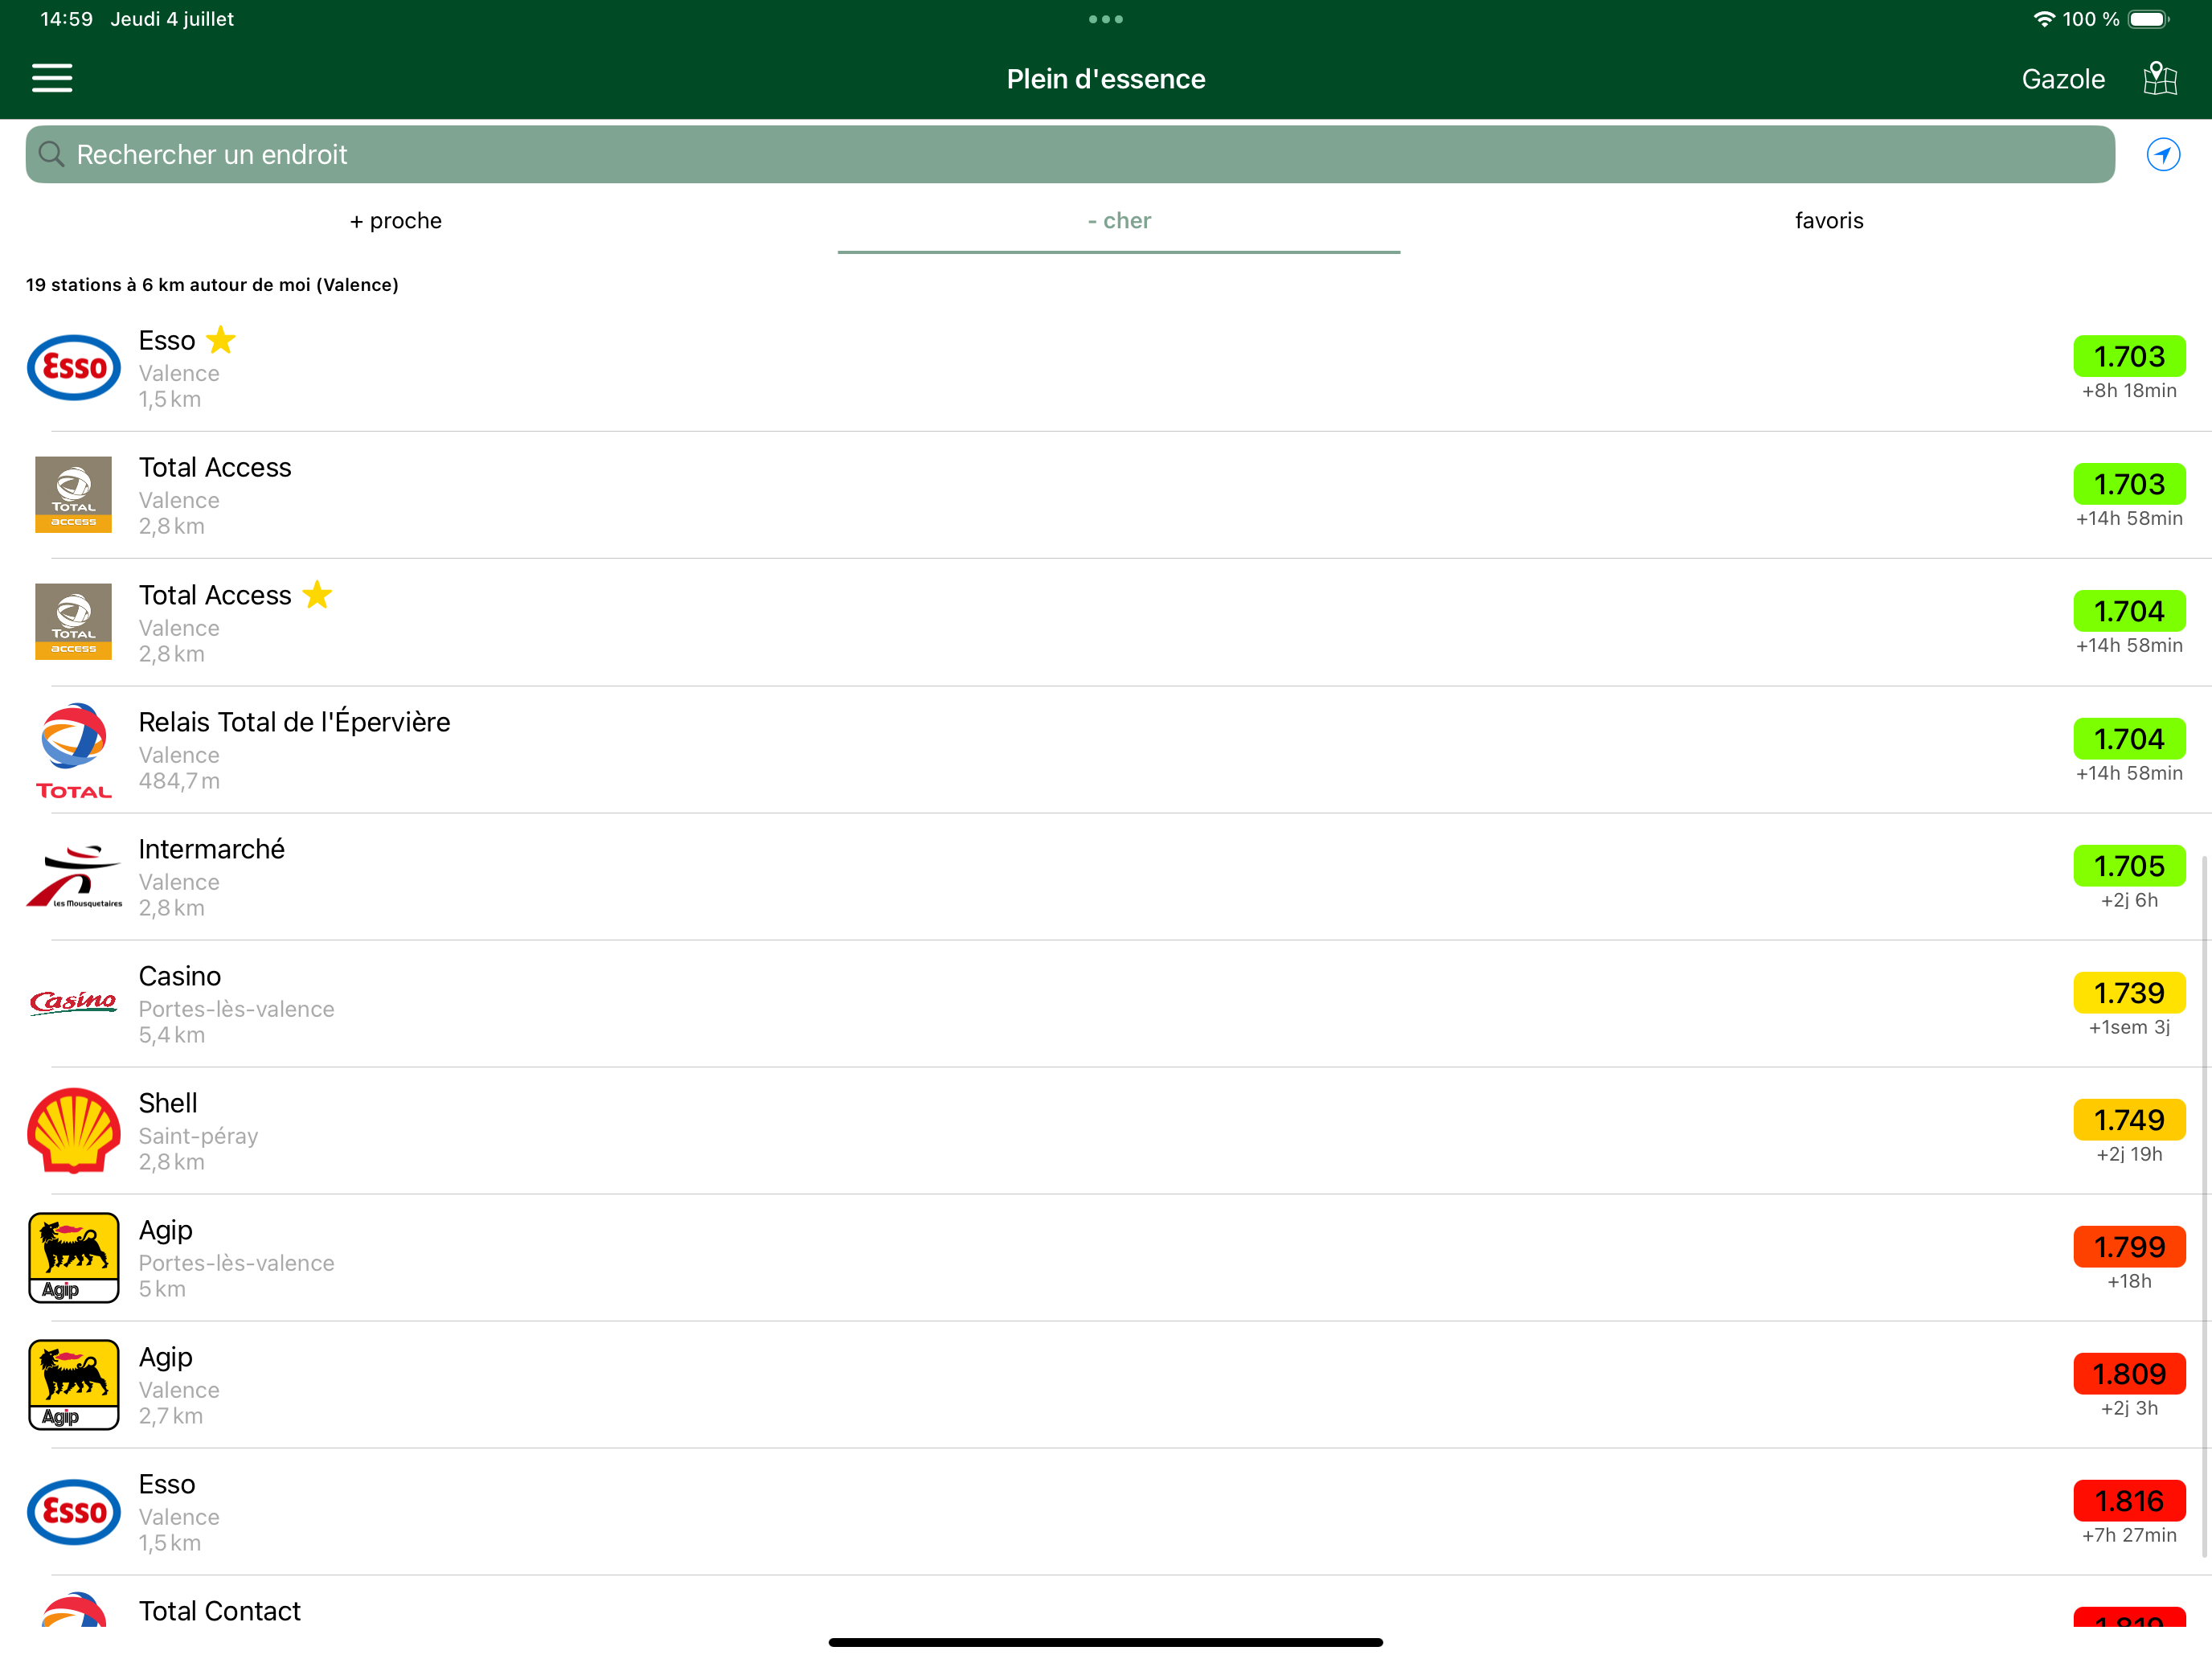Image resolution: width=2212 pixels, height=1659 pixels.
Task: Open the Intermarché station name
Action: 211,849
